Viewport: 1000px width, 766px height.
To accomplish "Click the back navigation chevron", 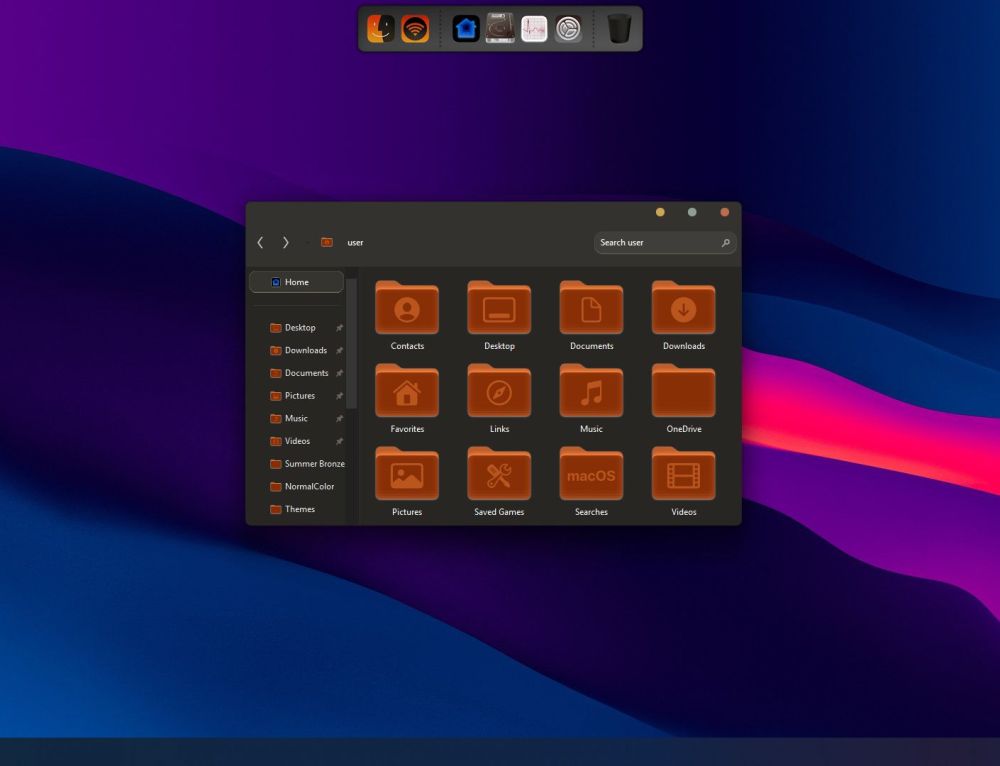I will tap(260, 242).
